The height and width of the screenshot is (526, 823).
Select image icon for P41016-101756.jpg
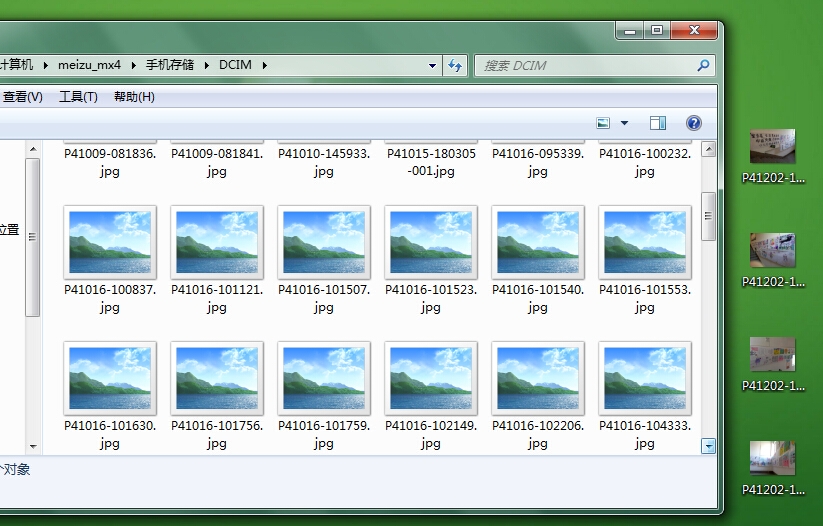[x=217, y=378]
